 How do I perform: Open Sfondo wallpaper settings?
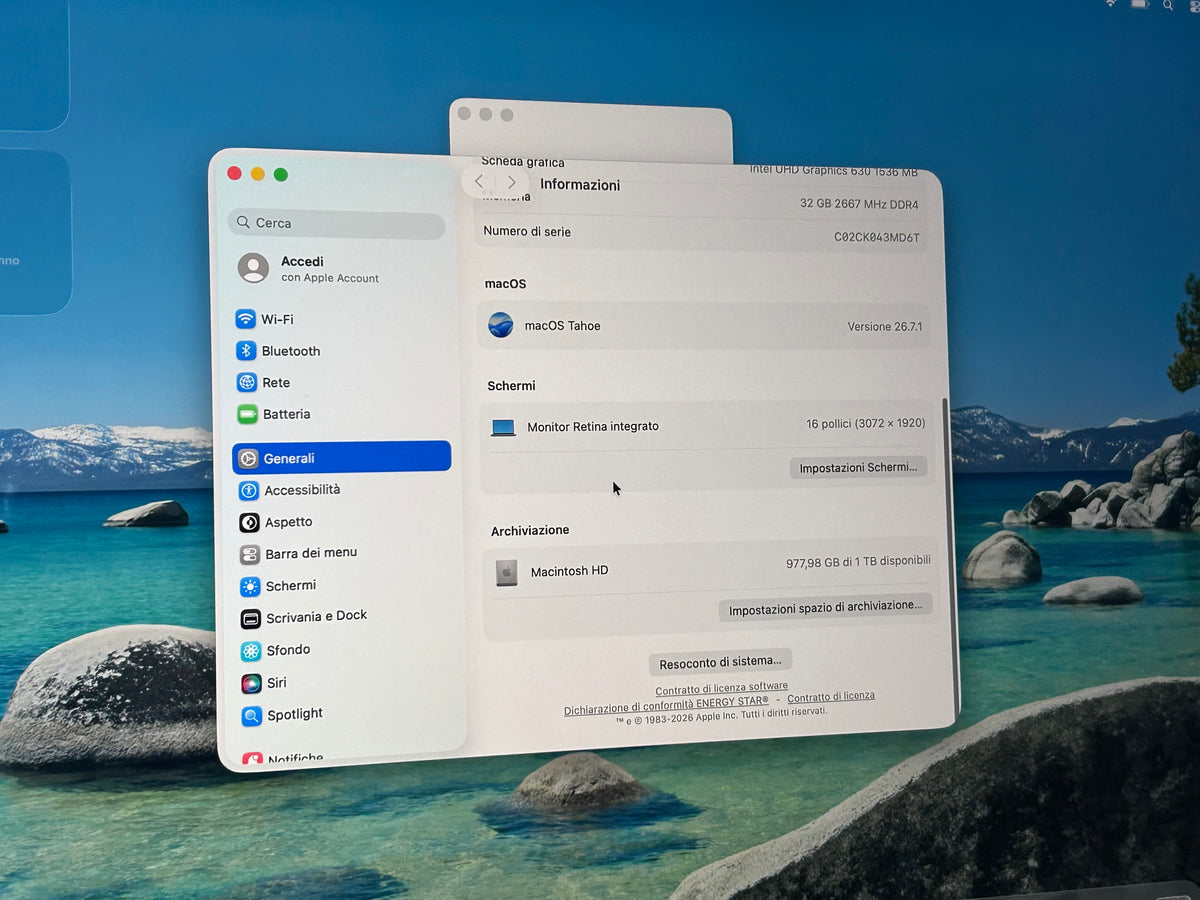point(276,651)
